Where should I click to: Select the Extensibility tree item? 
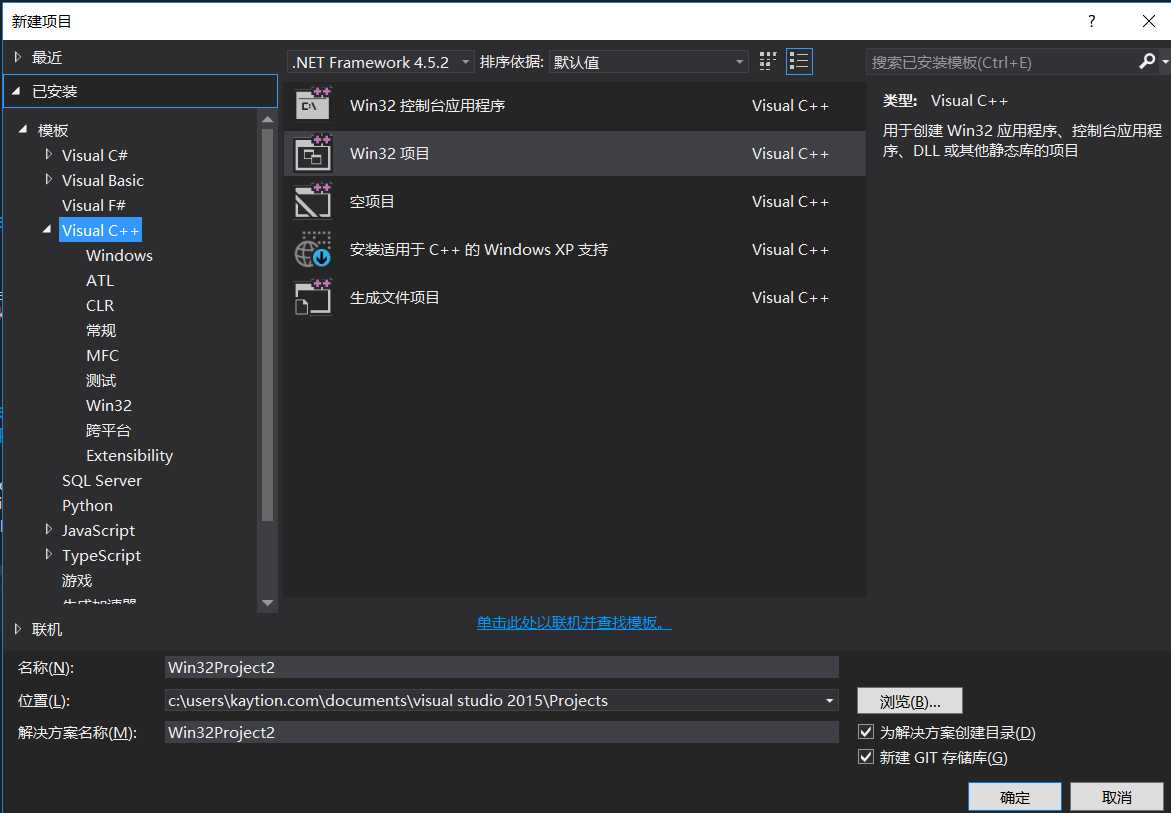tap(129, 455)
